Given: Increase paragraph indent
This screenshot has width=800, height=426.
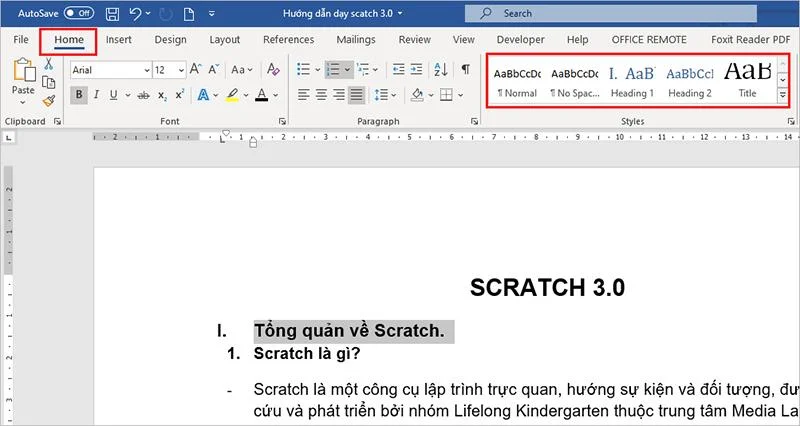Looking at the screenshot, I should click(416, 69).
